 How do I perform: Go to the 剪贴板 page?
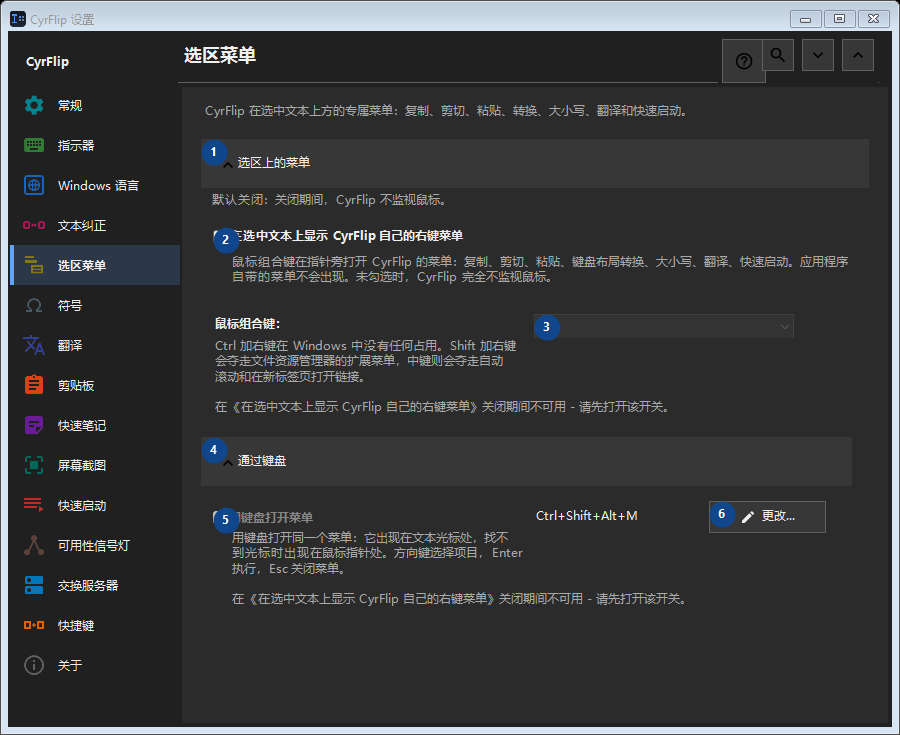coord(95,385)
